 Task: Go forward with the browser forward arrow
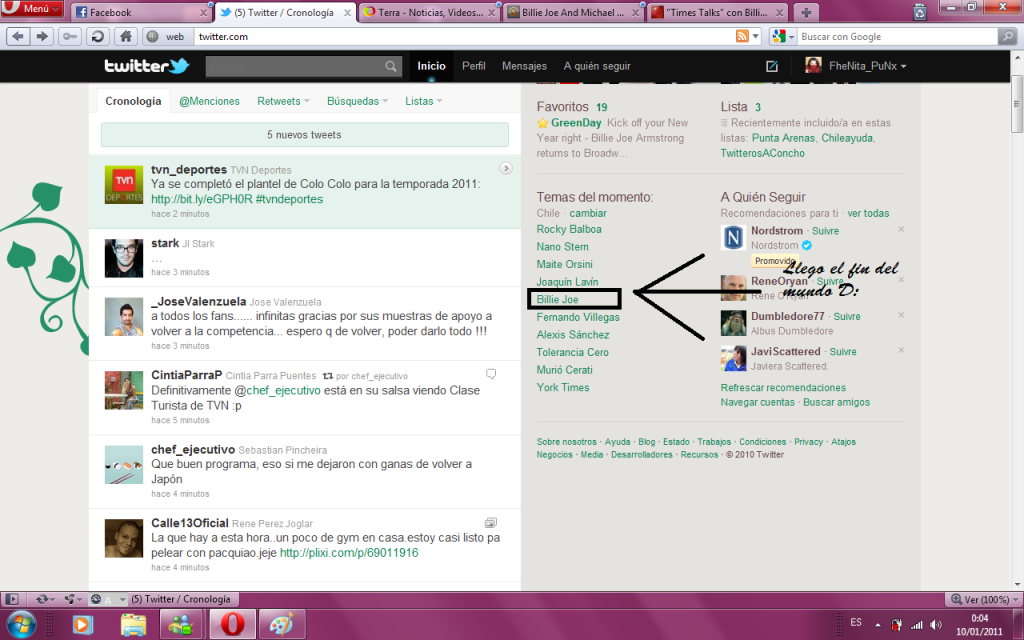42,37
